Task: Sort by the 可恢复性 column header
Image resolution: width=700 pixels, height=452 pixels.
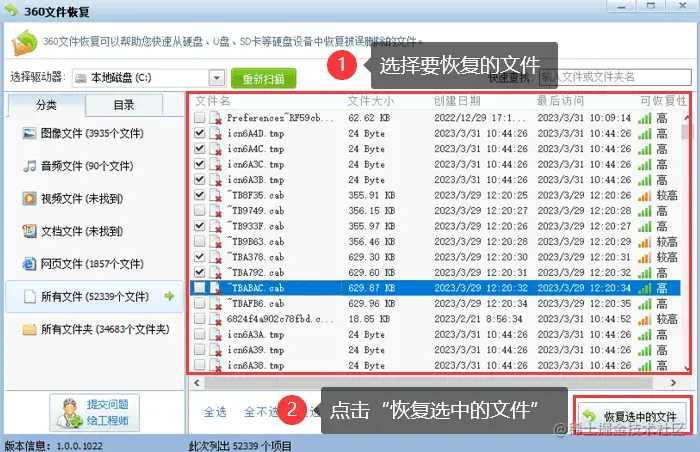Action: [663, 101]
